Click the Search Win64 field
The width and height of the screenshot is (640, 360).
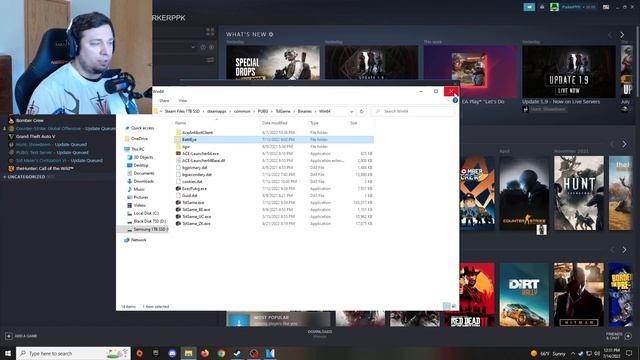(x=413, y=111)
